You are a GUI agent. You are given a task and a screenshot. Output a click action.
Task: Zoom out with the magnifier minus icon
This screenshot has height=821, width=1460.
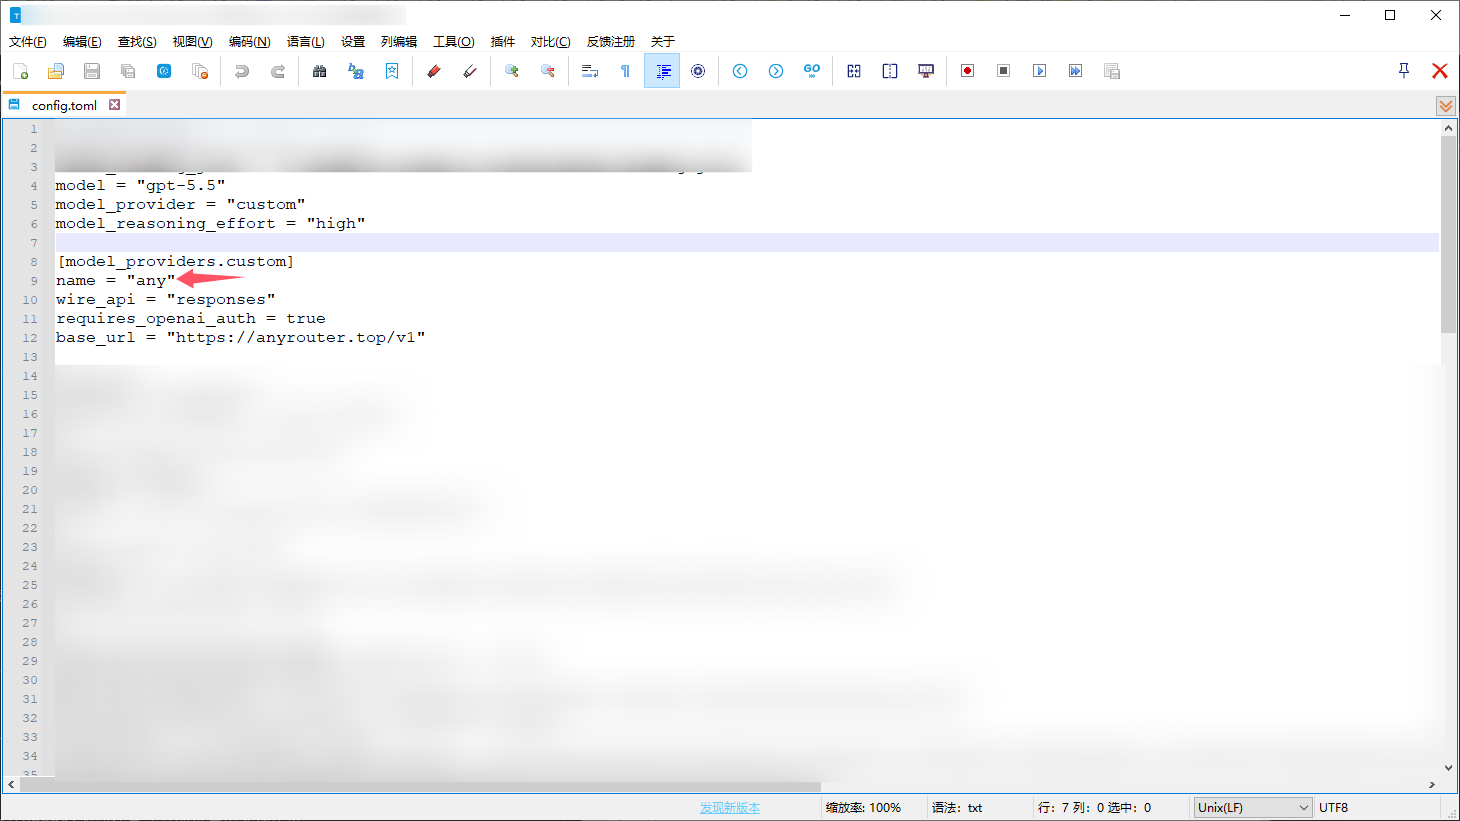coord(548,71)
